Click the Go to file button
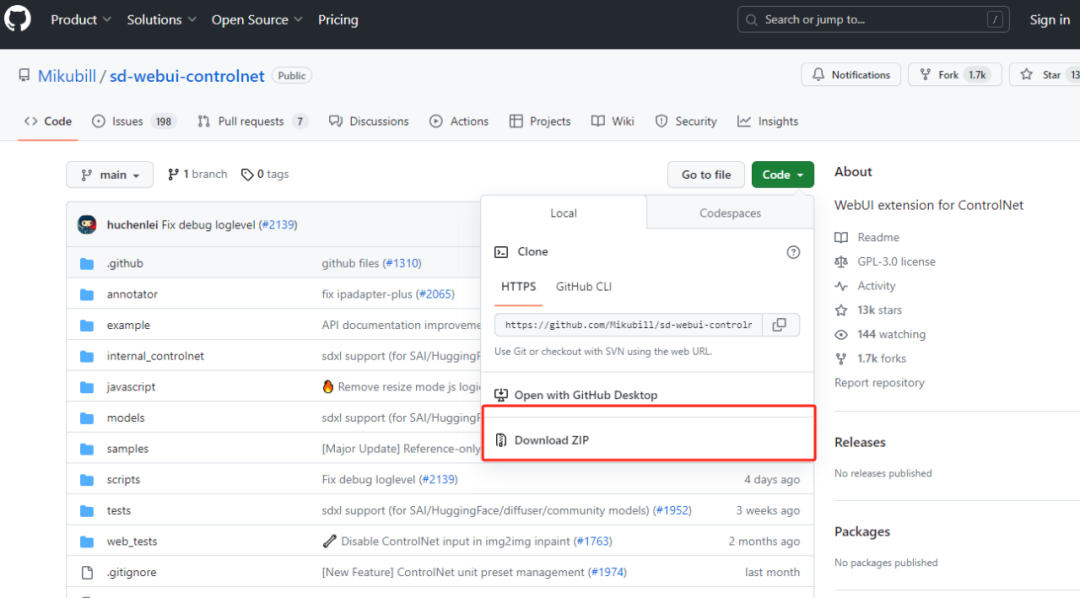 [x=706, y=175]
